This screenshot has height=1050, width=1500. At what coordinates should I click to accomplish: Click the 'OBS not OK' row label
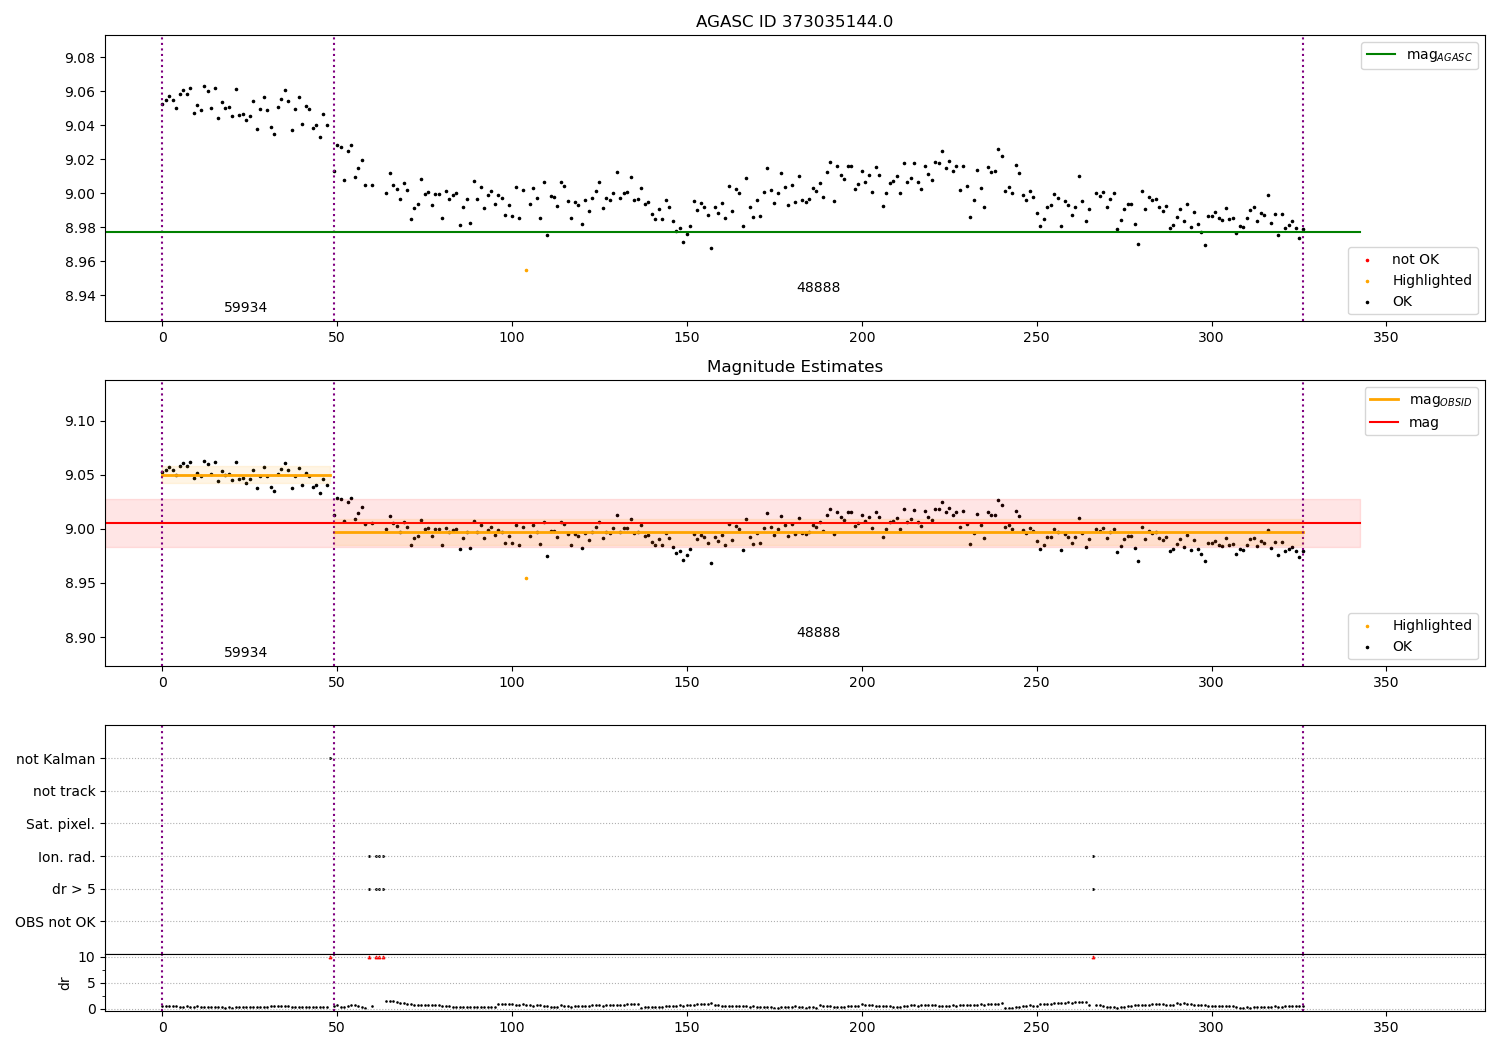tap(56, 923)
